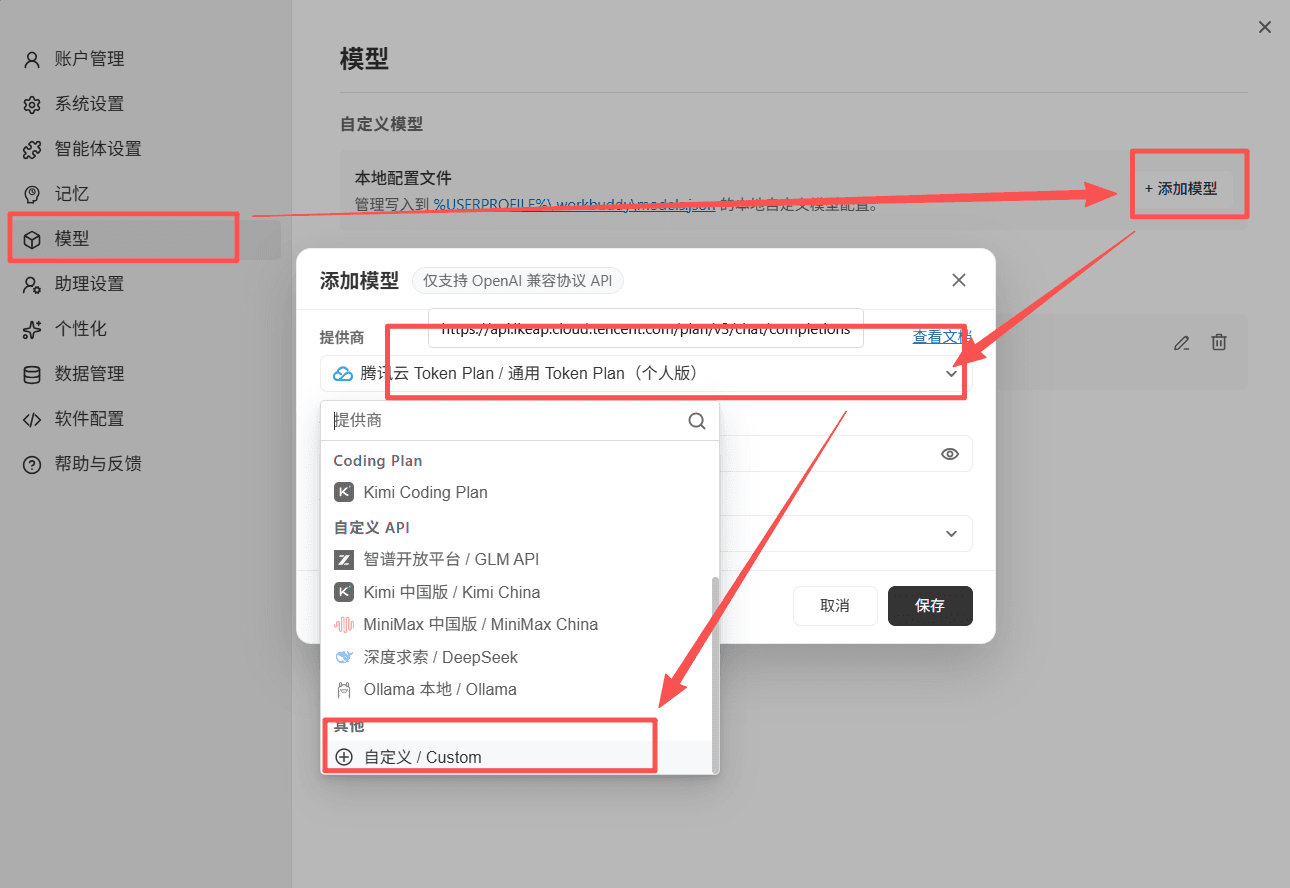The height and width of the screenshot is (888, 1290).
Task: Click the 仅支持 OpenAI 兼容协议 API badge
Action: coord(518,281)
